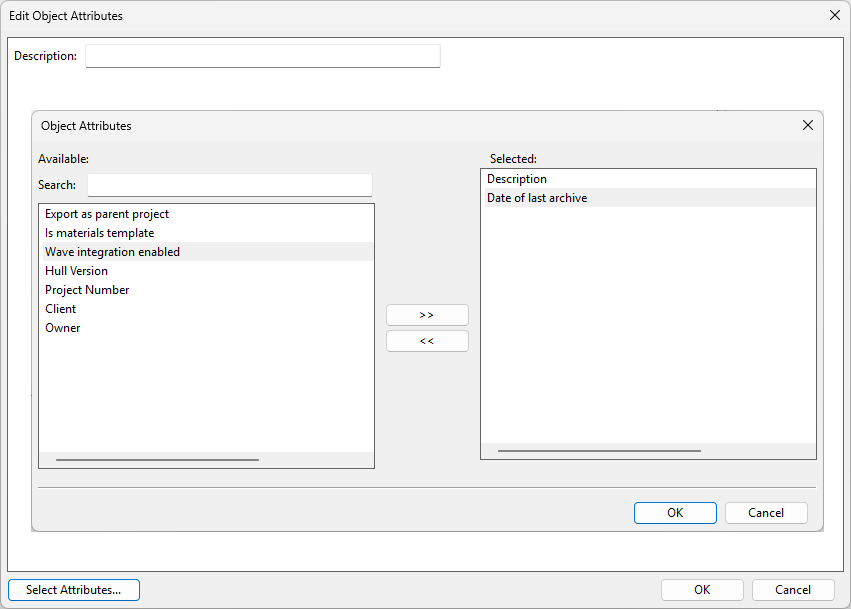This screenshot has height=609, width=851.
Task: Close the Edit Object Attributes window
Action: tap(835, 15)
